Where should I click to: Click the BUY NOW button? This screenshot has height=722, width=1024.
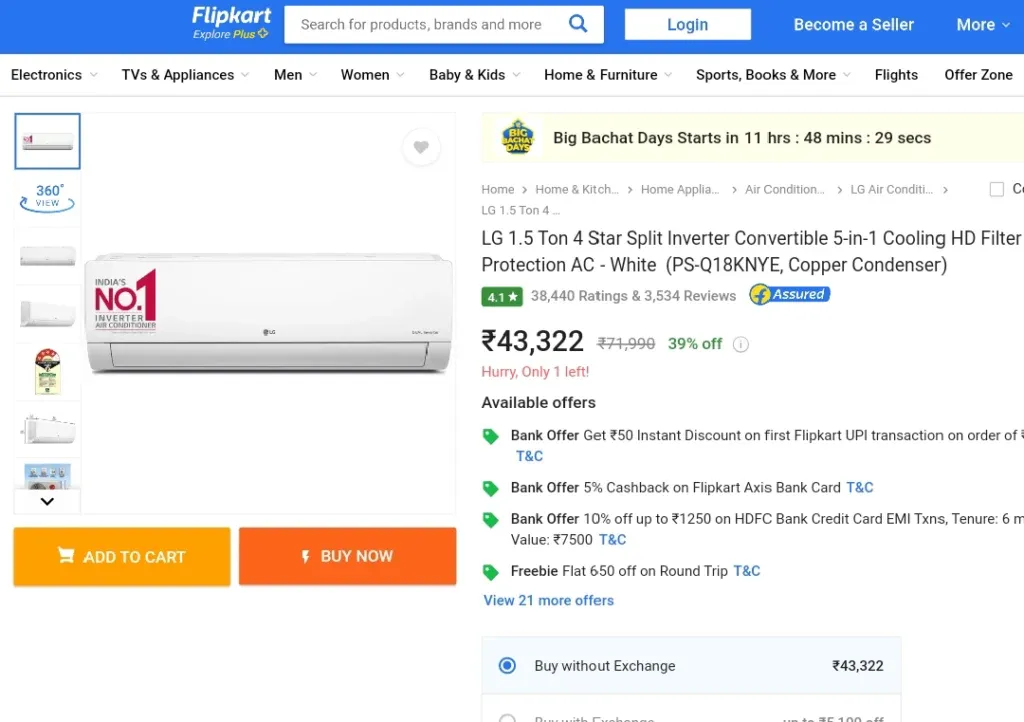click(347, 556)
